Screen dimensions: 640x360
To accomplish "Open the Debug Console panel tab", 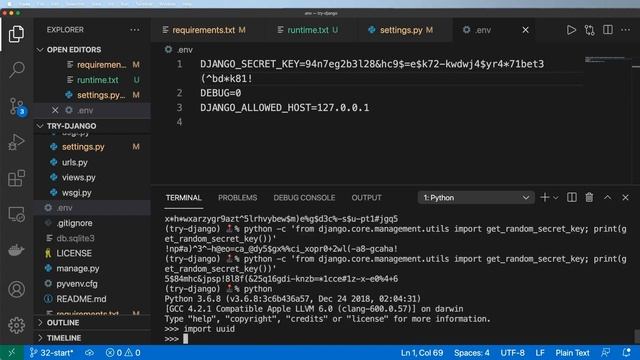I will click(304, 198).
